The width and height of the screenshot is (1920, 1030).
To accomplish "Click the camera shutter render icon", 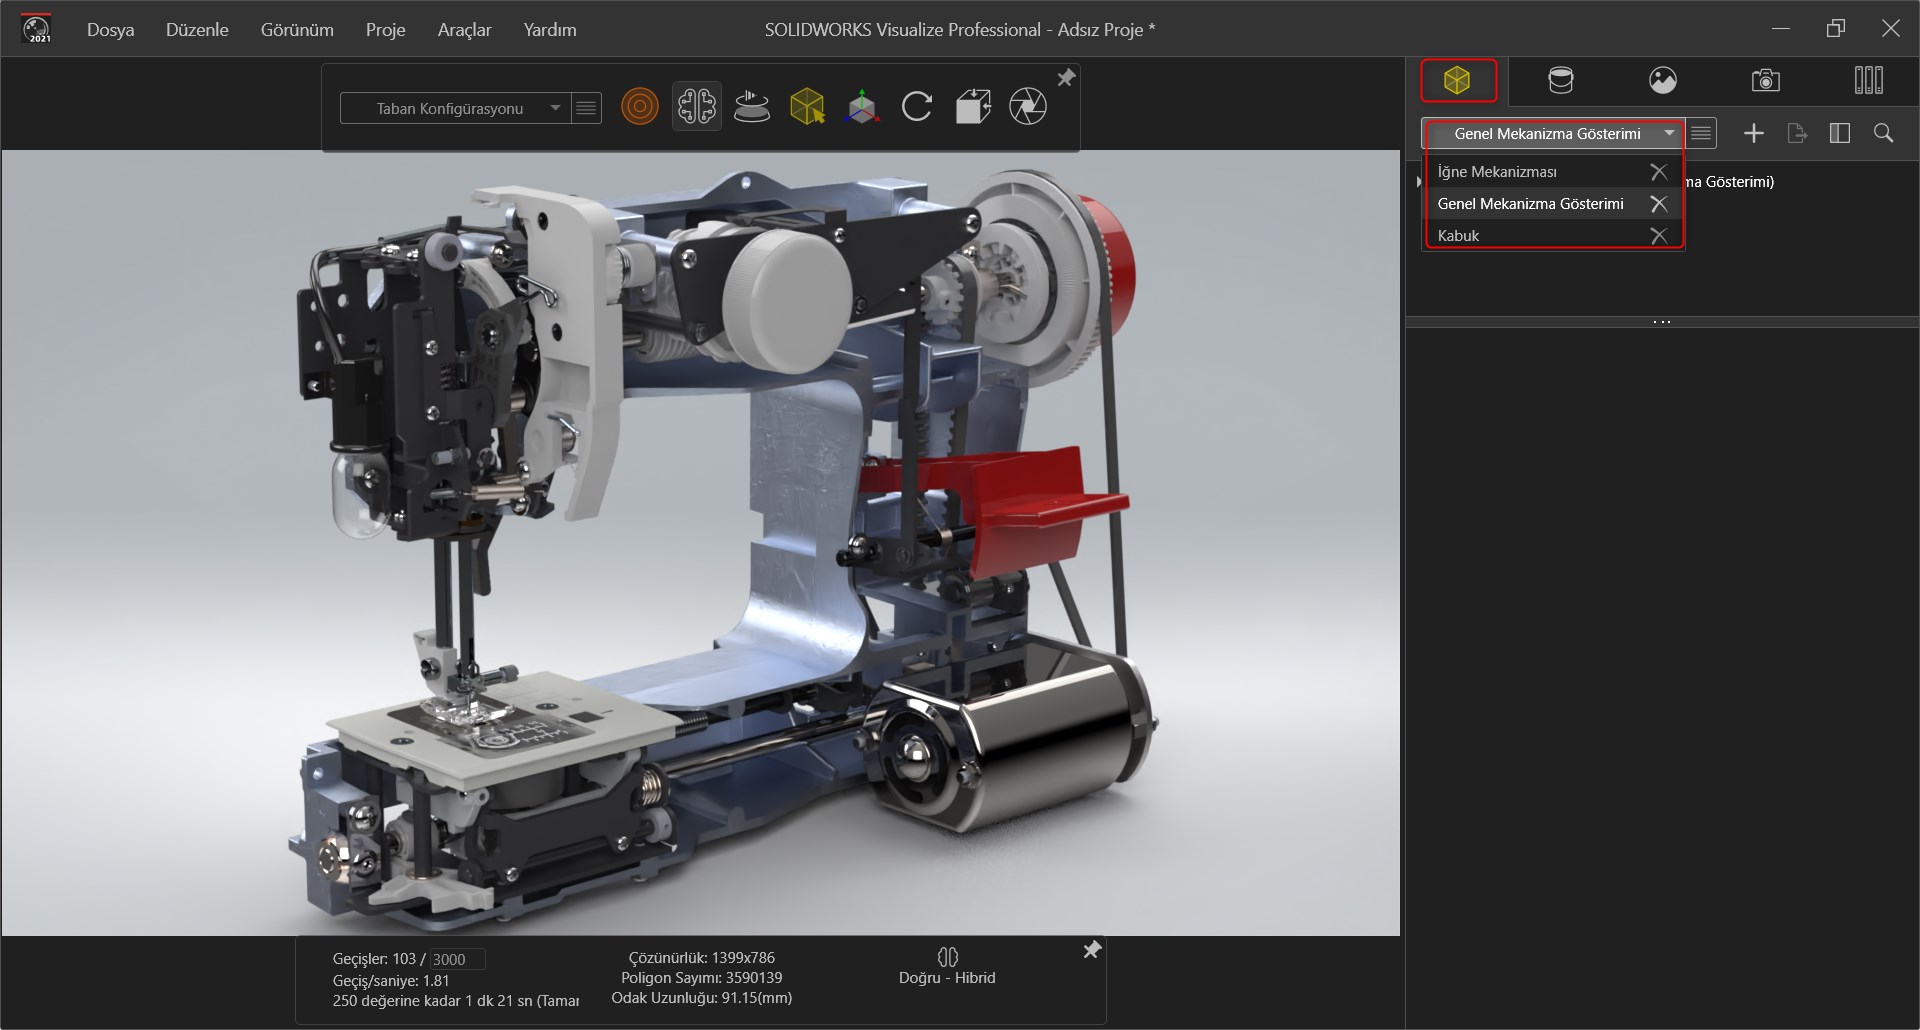I will 1028,106.
